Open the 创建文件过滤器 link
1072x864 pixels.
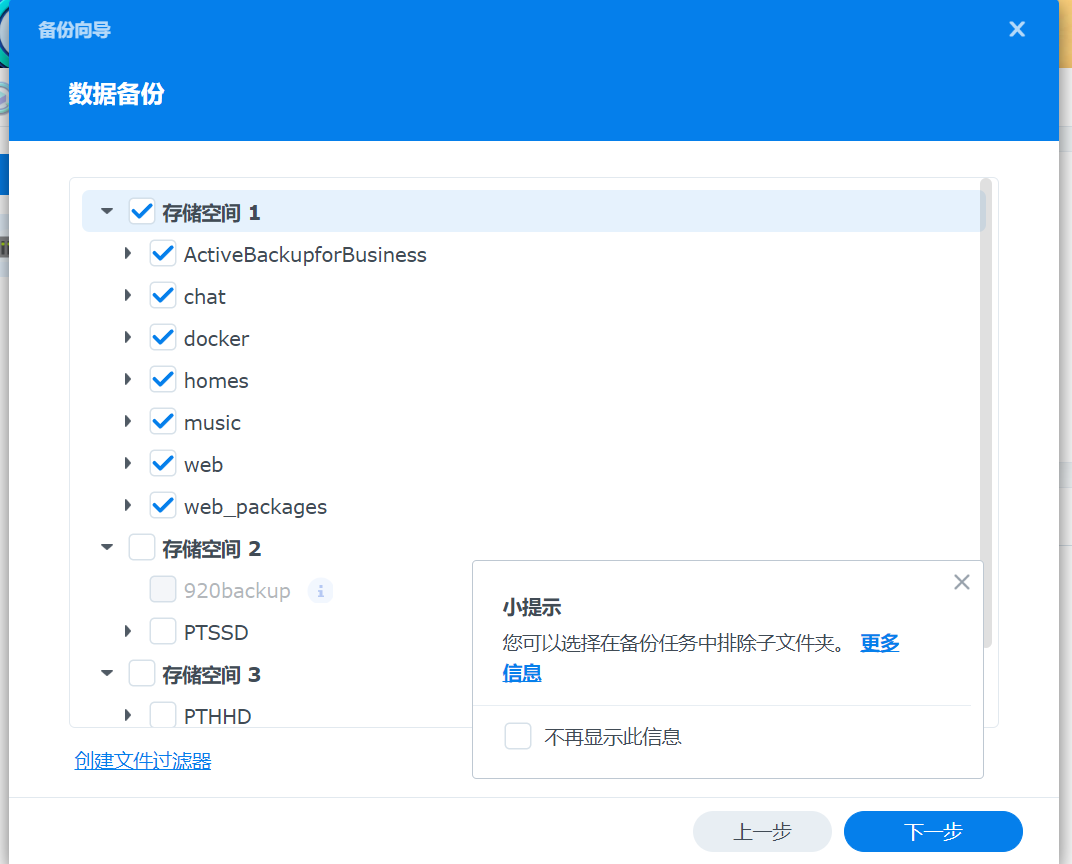(x=143, y=761)
